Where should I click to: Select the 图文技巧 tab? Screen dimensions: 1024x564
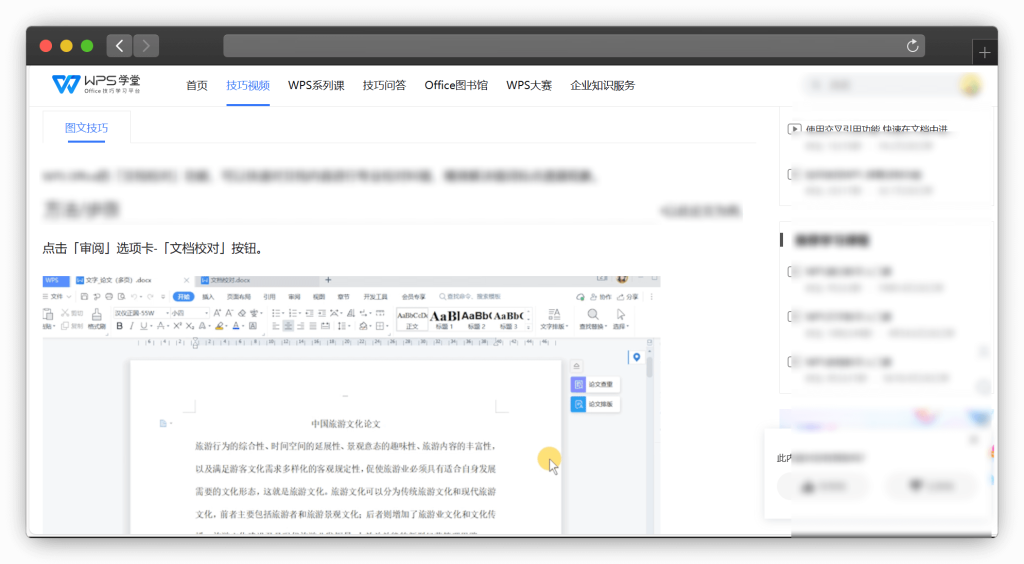(x=86, y=128)
